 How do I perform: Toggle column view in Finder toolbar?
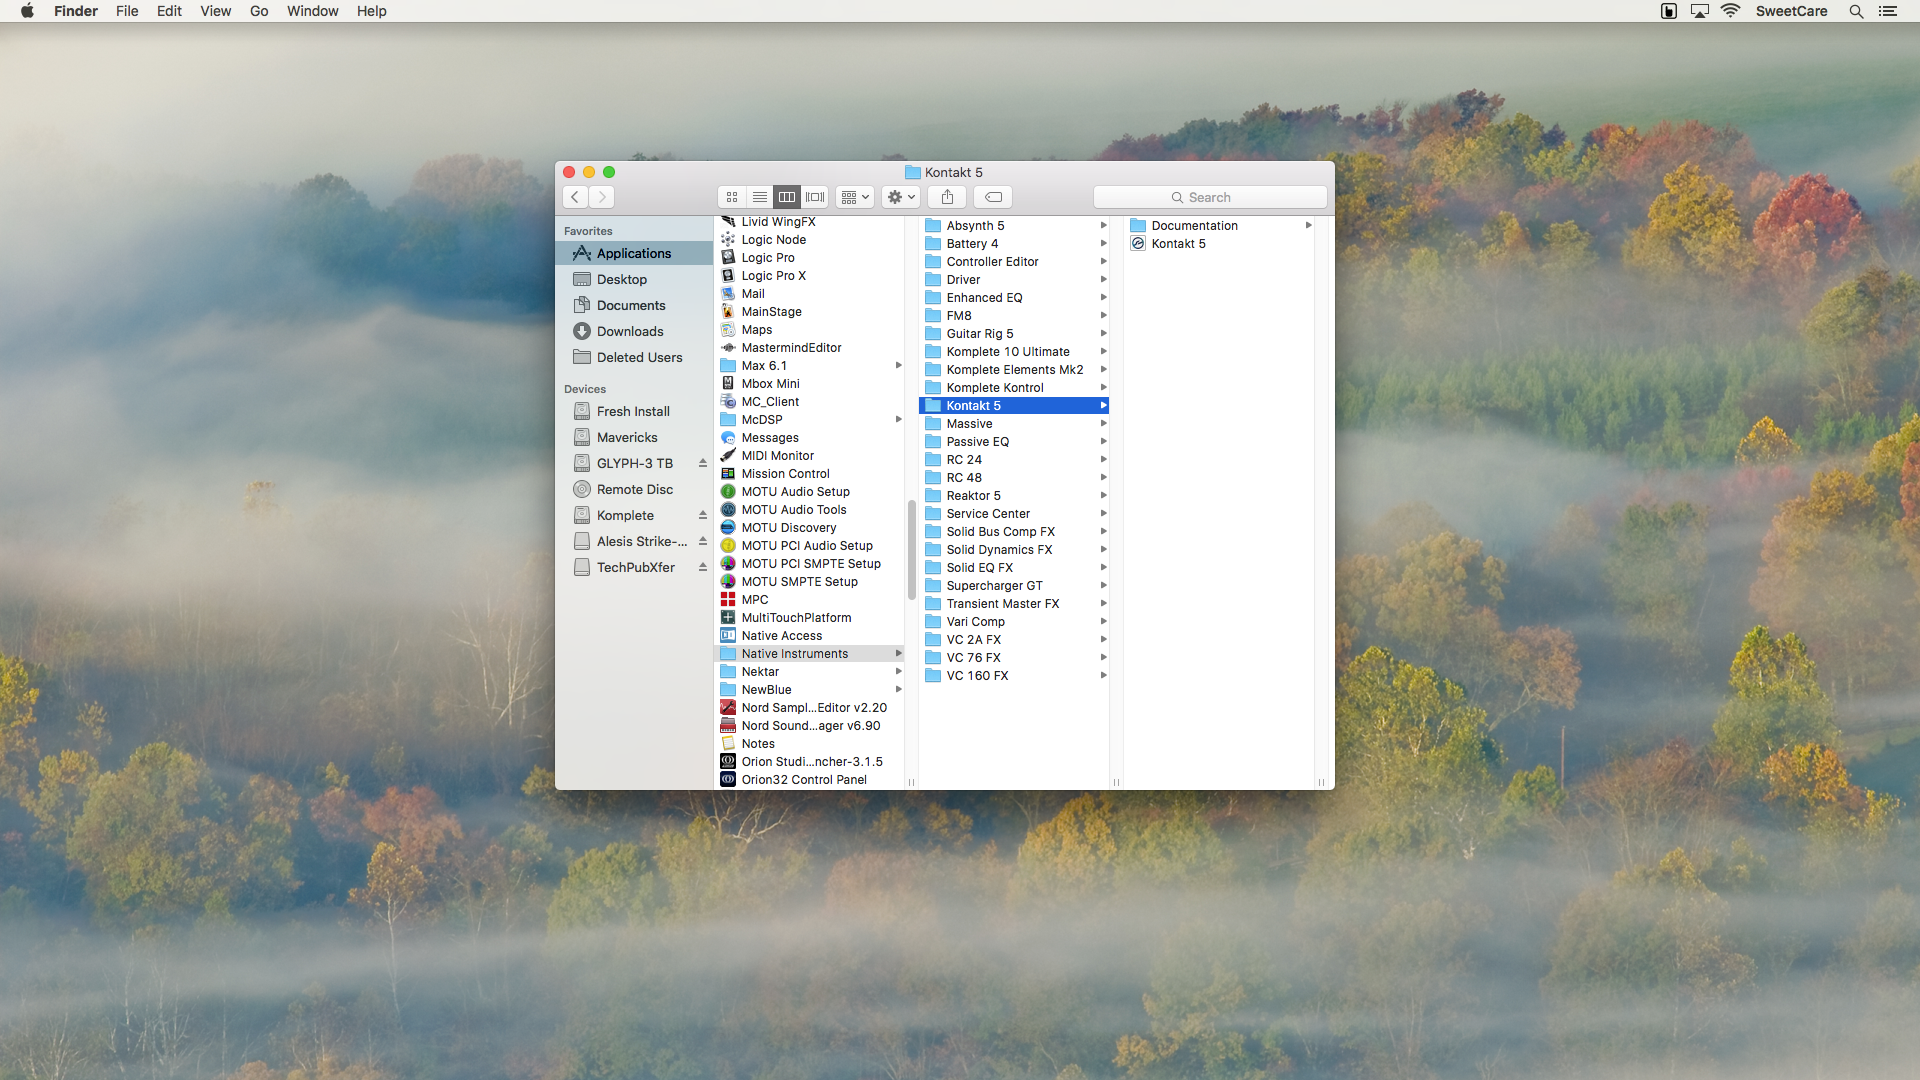click(x=786, y=196)
